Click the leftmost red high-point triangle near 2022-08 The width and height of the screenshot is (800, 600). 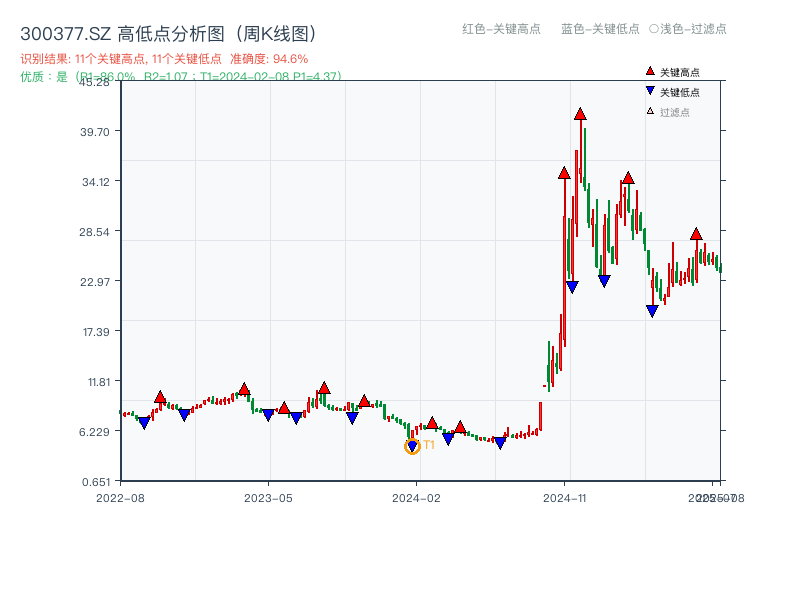click(x=158, y=396)
